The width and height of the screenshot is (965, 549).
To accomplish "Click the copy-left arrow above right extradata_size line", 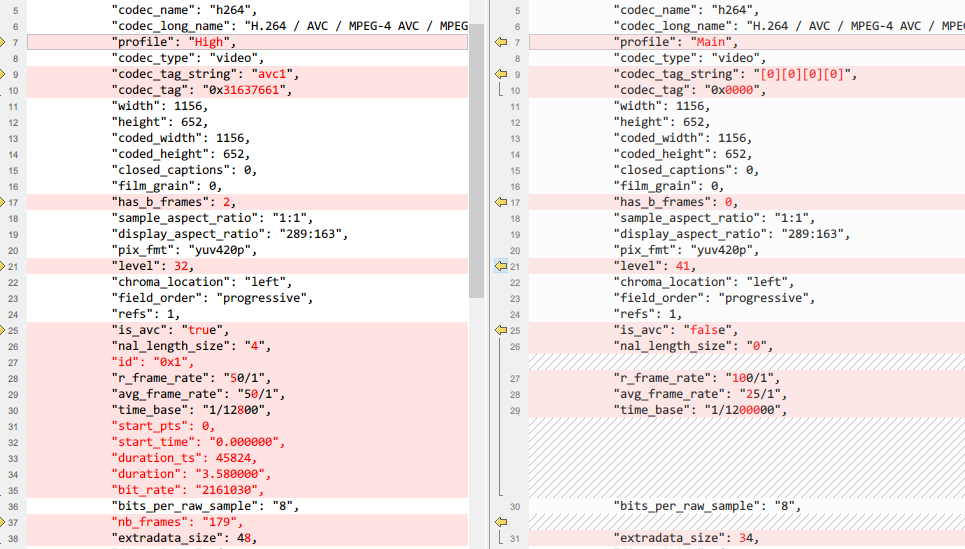I will tap(501, 522).
